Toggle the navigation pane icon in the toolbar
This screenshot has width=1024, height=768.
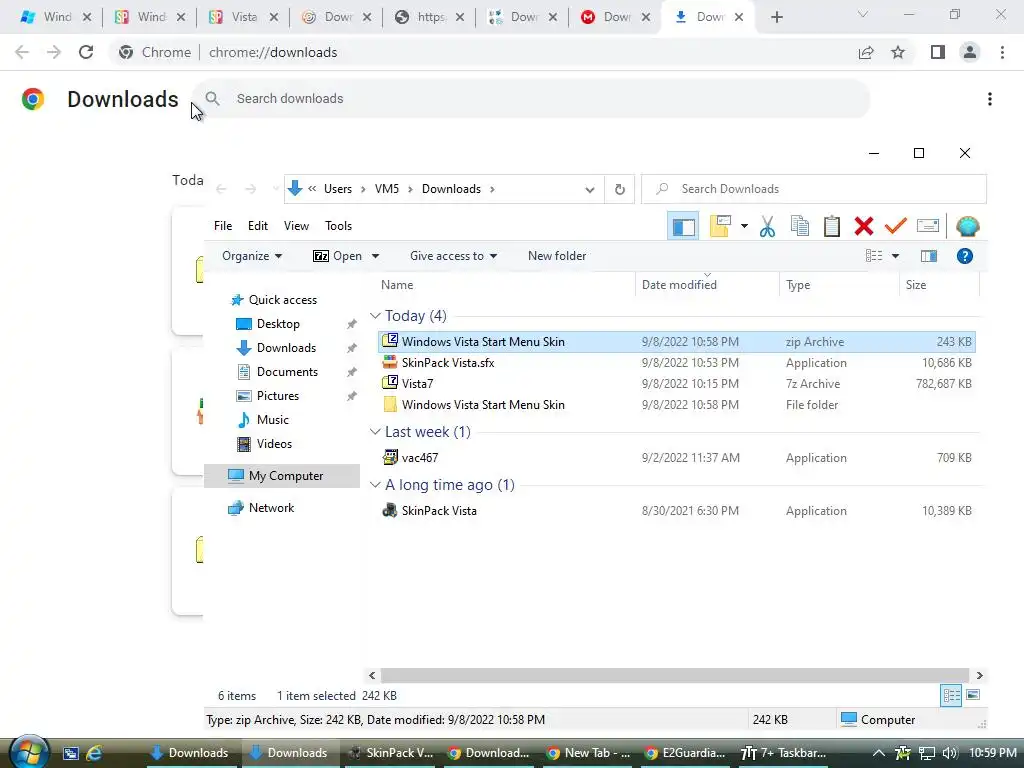point(683,227)
